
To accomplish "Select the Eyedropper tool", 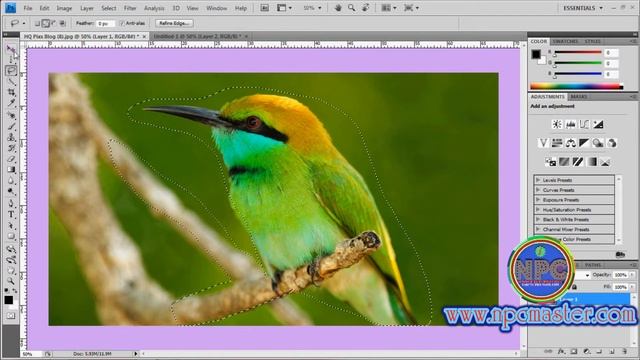I will pyautogui.click(x=11, y=103).
